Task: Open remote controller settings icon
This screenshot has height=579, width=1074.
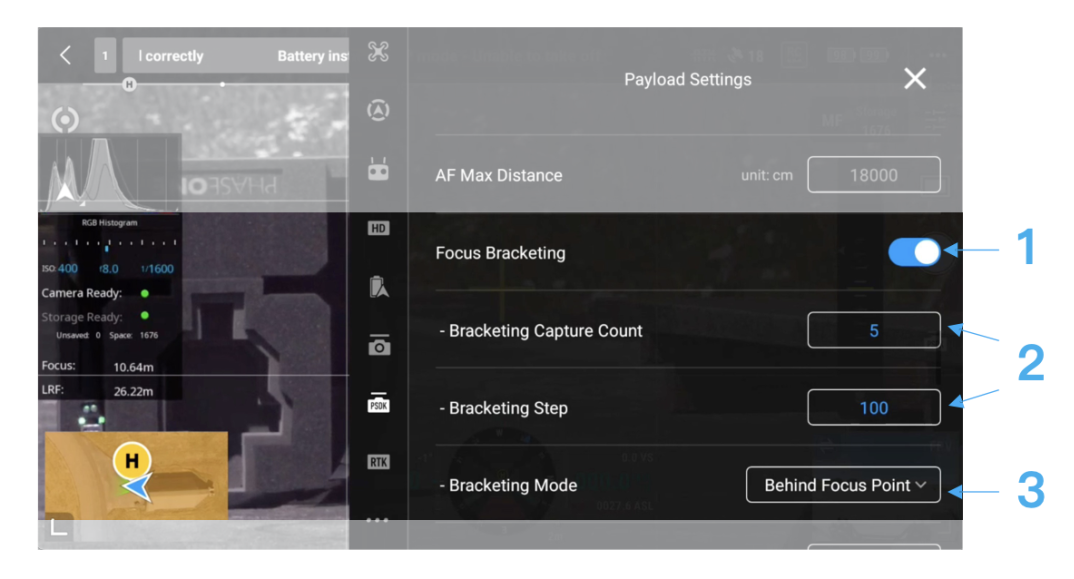Action: click(x=378, y=170)
